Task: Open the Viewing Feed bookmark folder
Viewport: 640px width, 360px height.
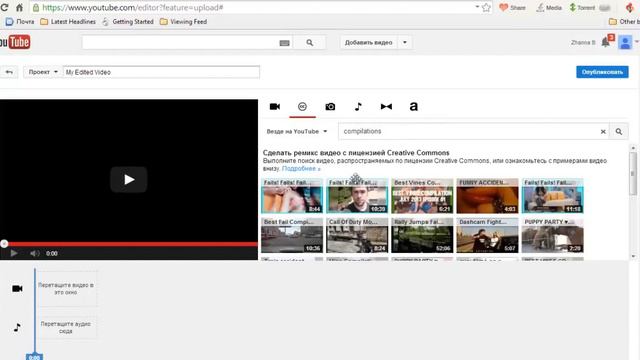Action: point(184,22)
